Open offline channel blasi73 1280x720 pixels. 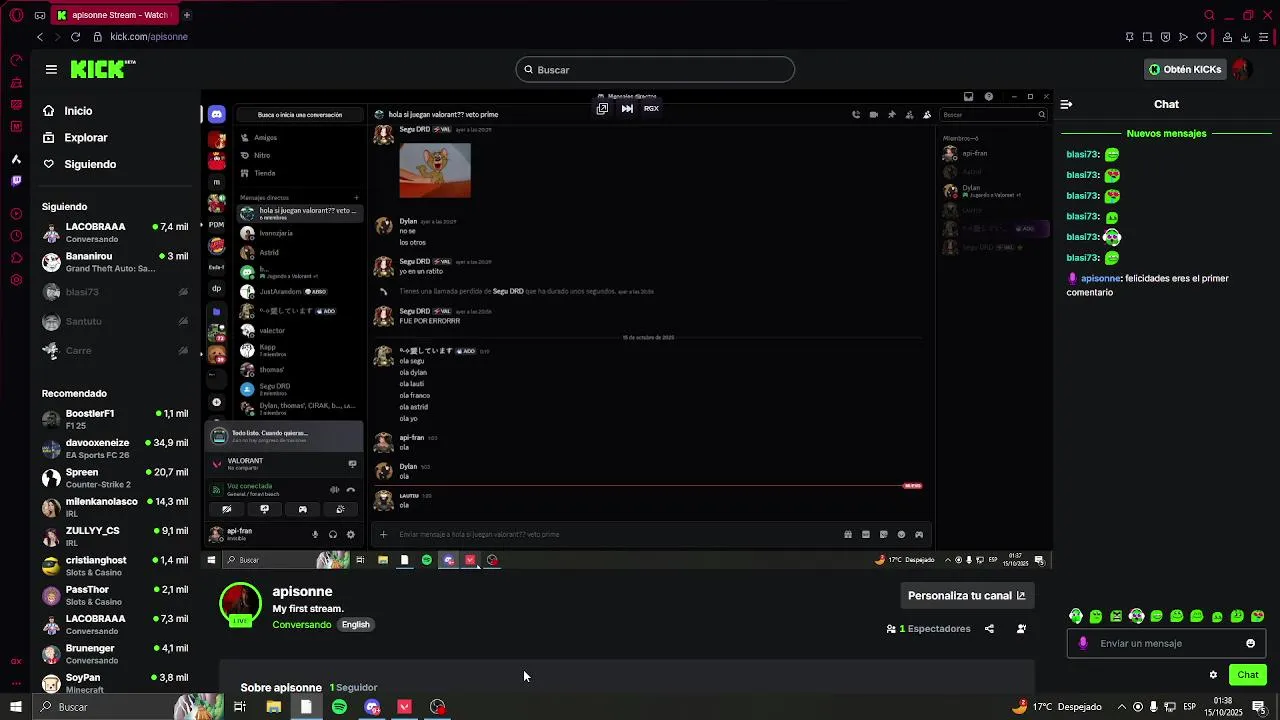coord(115,292)
